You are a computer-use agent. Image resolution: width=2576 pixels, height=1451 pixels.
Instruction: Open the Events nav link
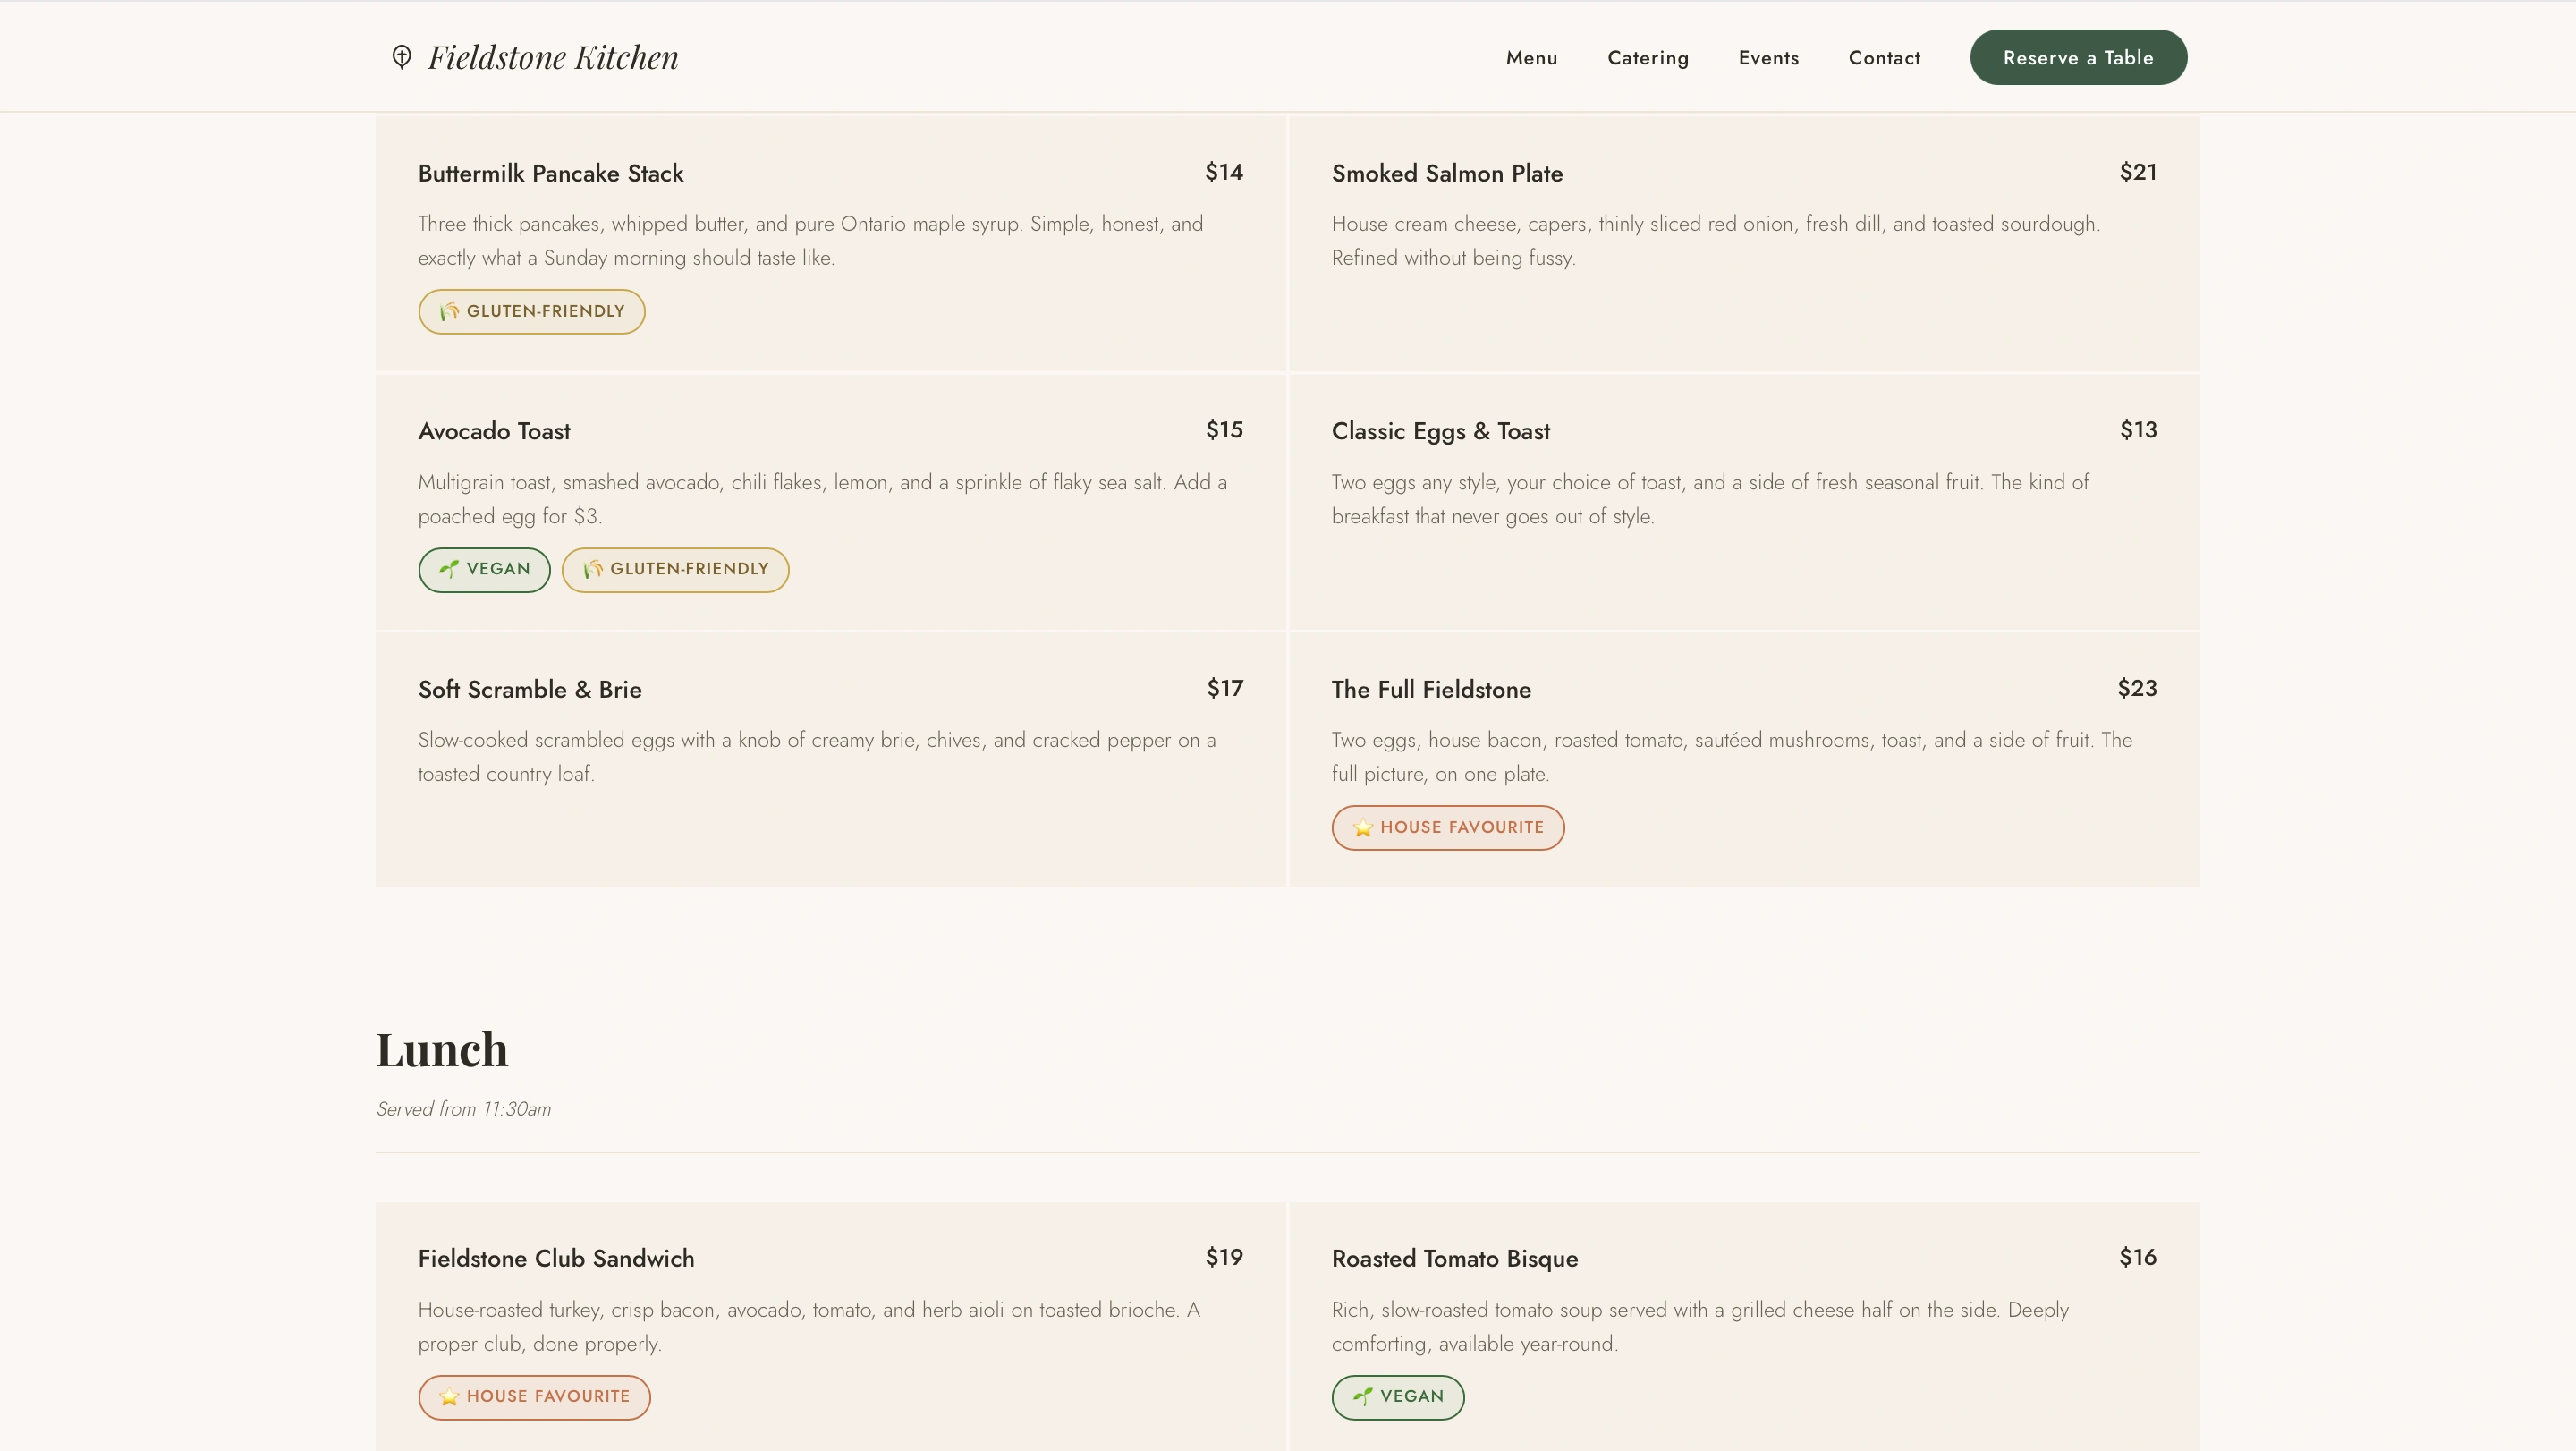tap(1768, 58)
